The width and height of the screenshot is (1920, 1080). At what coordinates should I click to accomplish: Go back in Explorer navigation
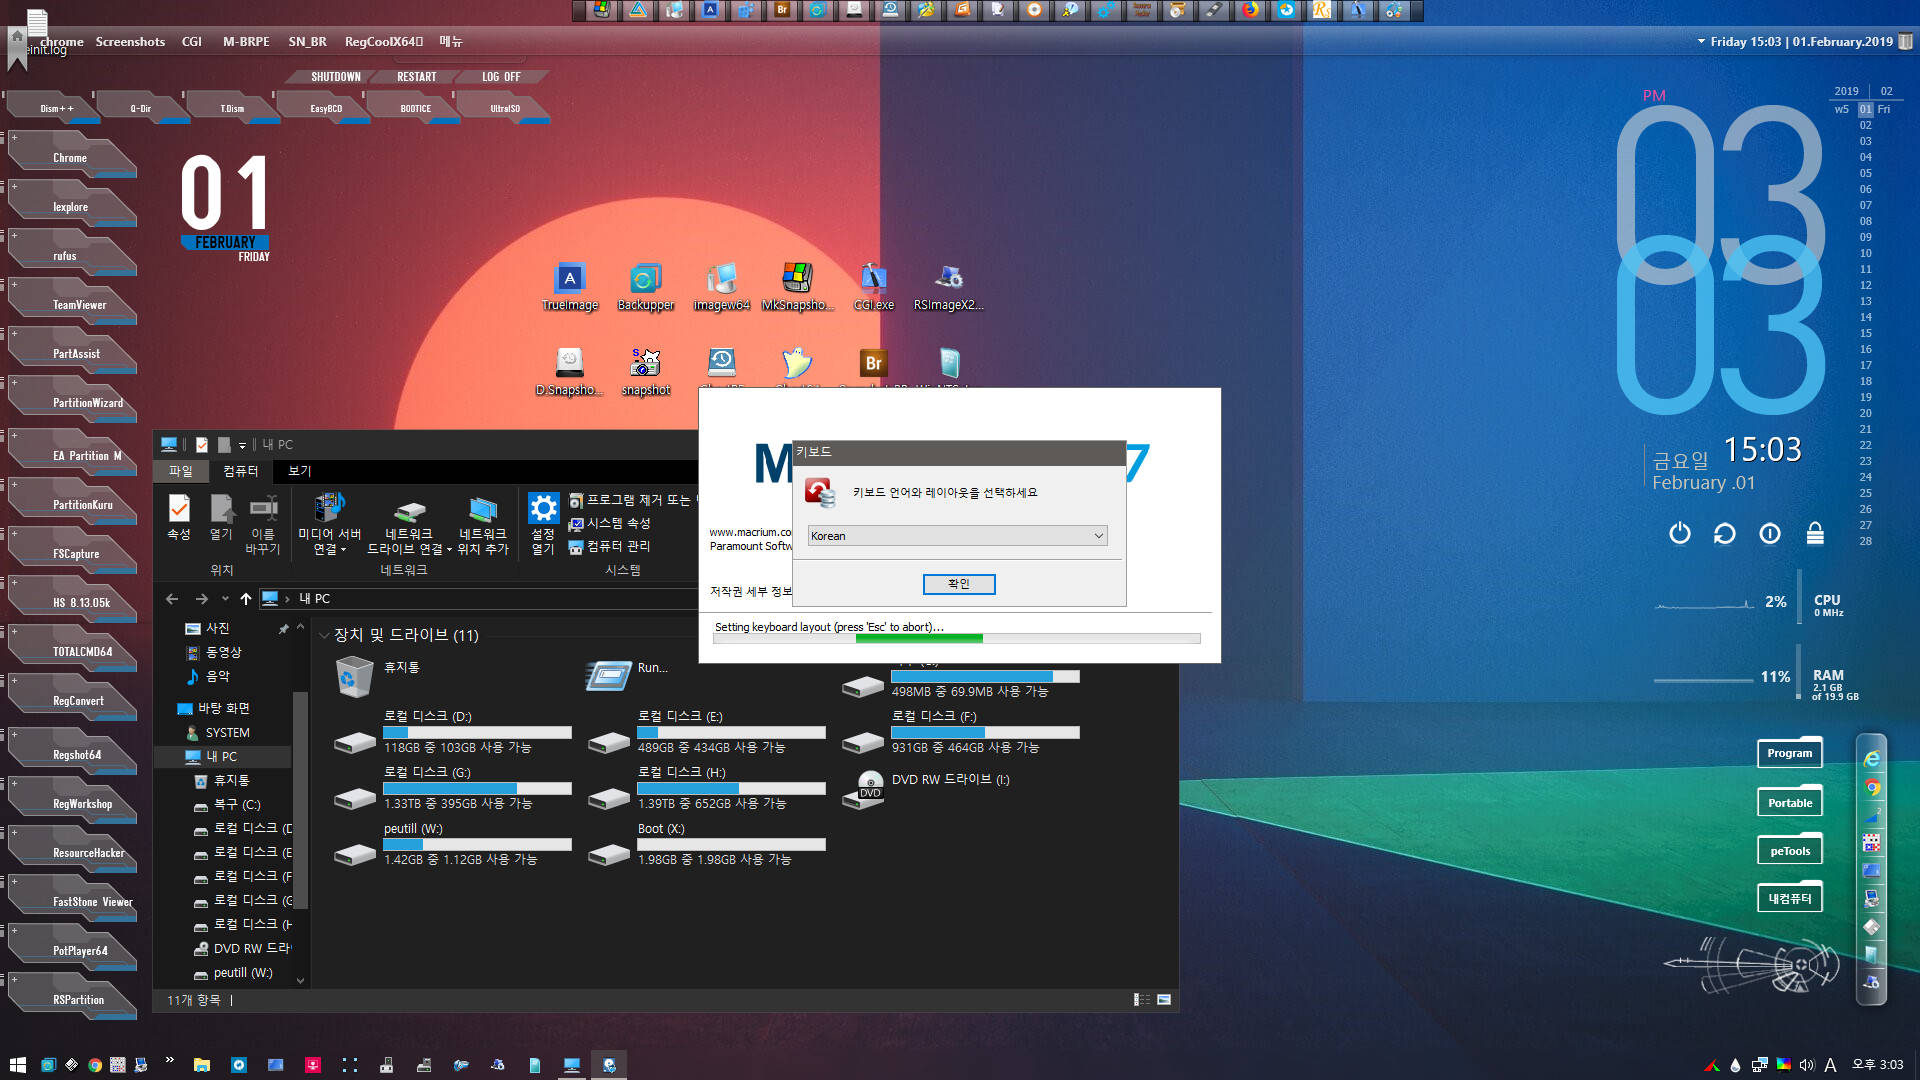[x=172, y=598]
